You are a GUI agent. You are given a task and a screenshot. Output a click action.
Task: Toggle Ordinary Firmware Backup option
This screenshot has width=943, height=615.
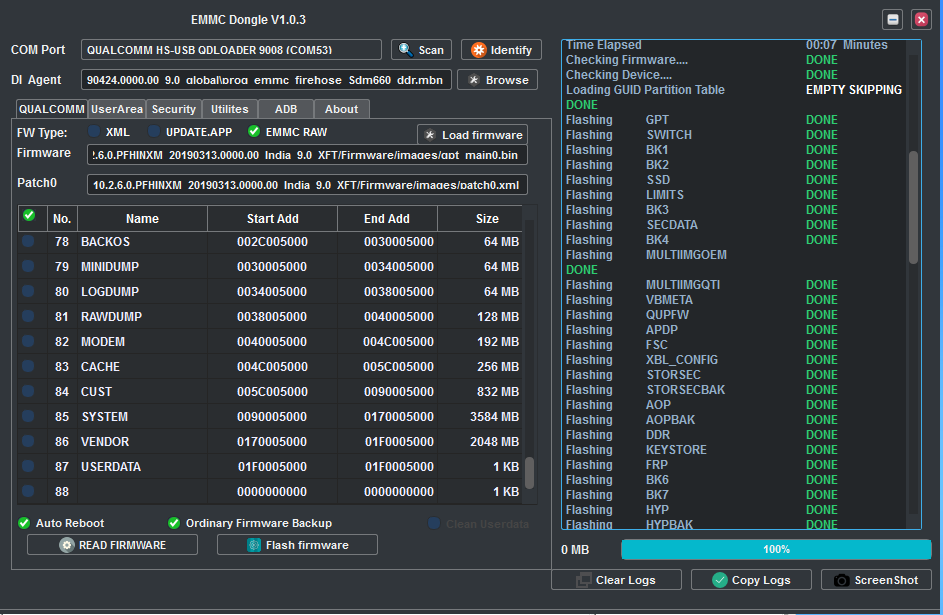(174, 523)
